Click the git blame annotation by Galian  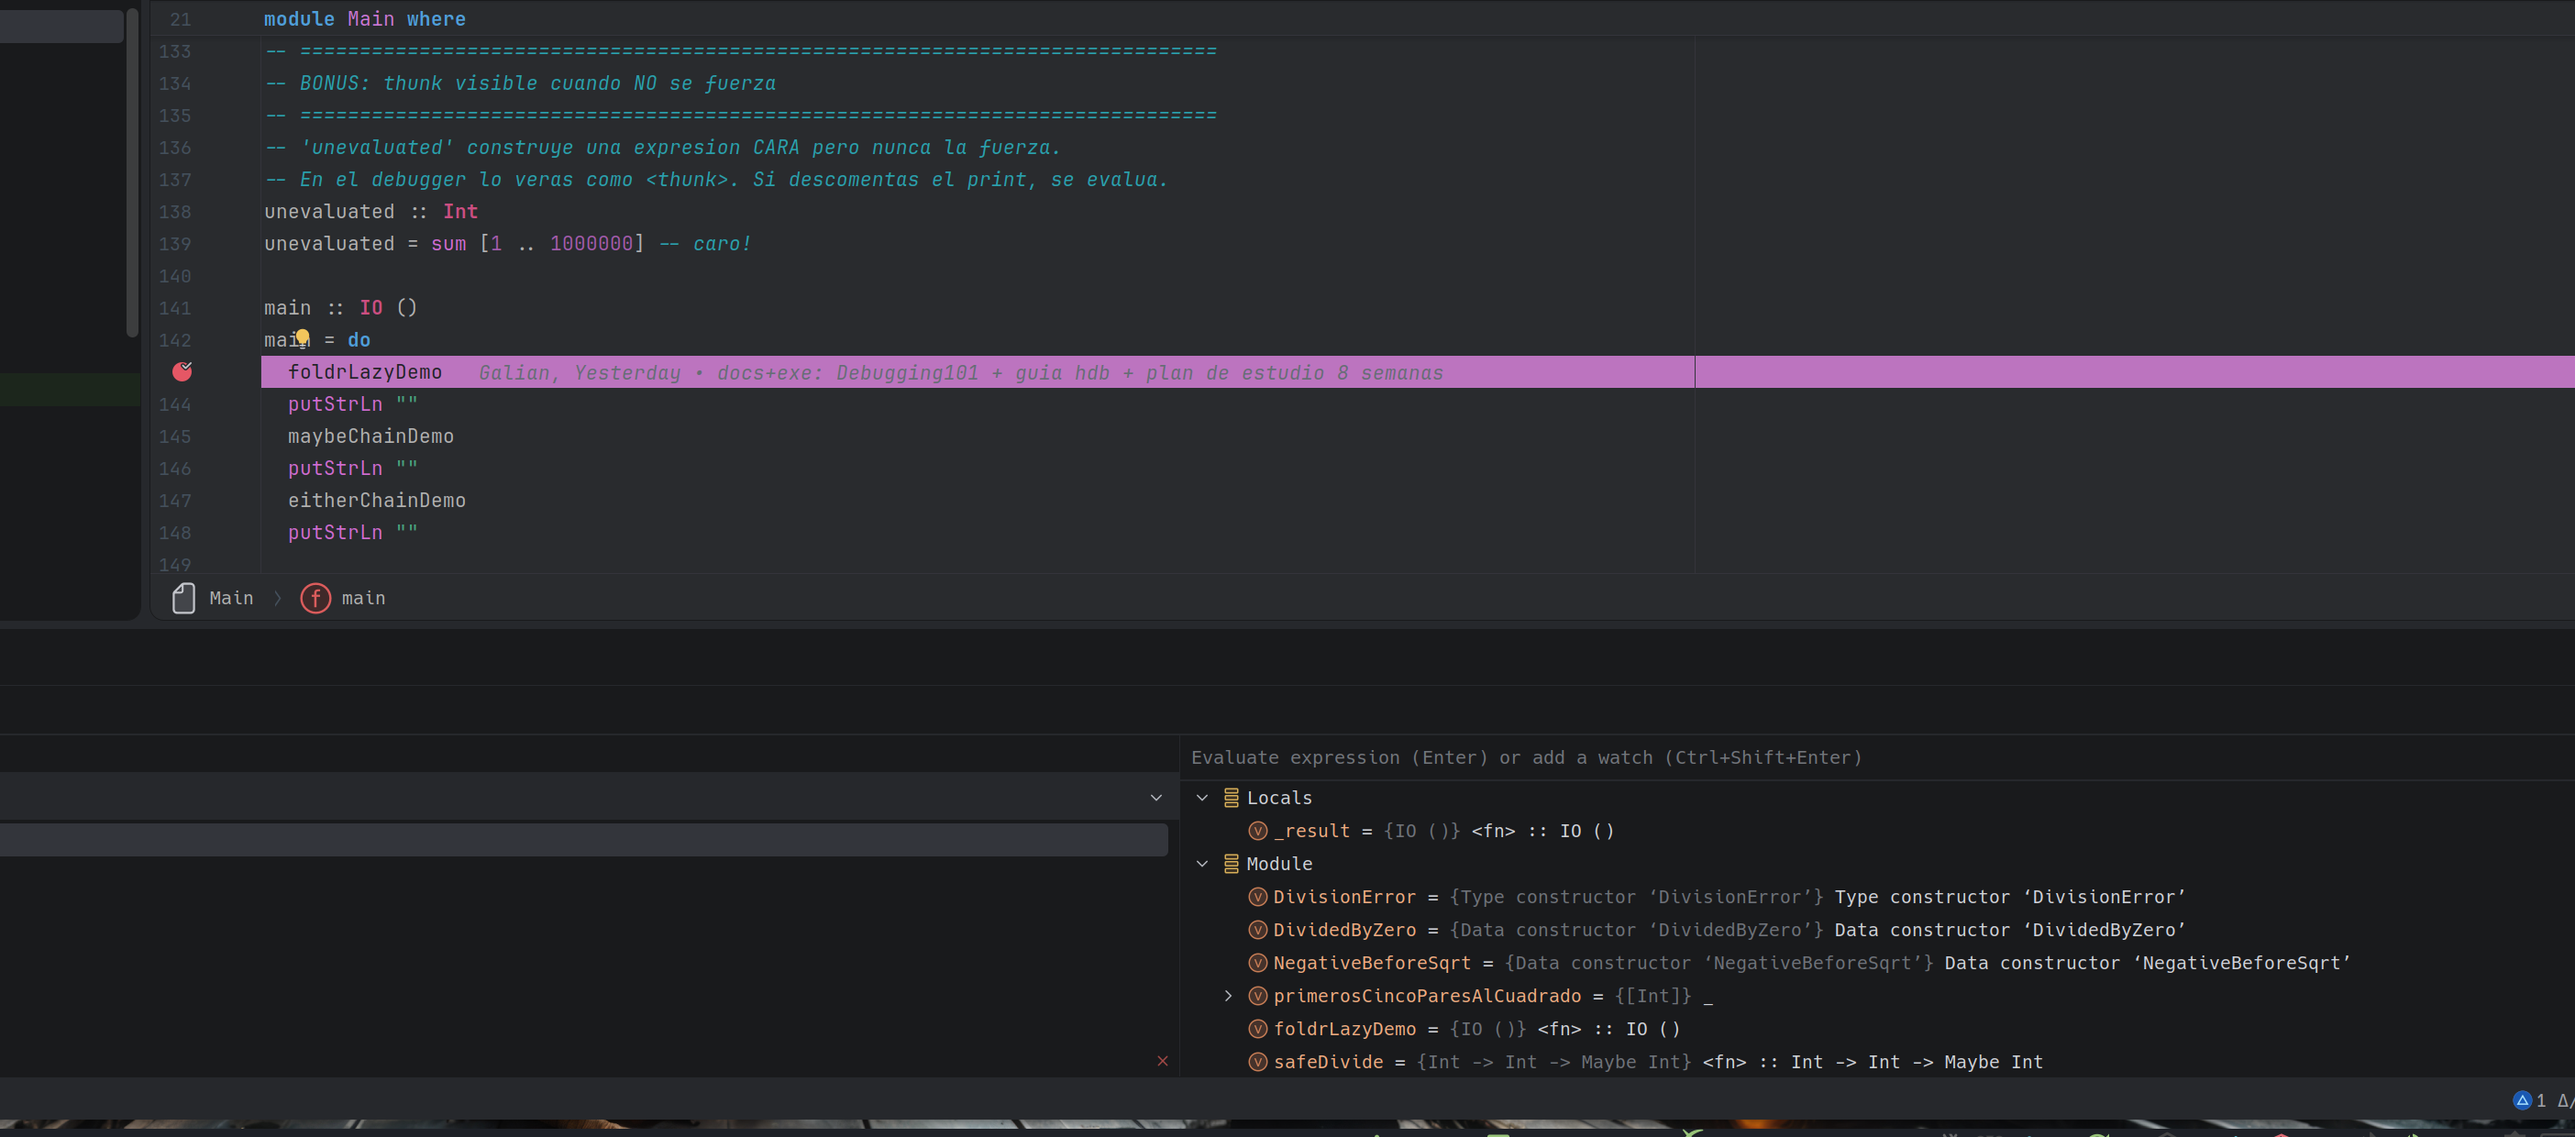click(x=961, y=373)
